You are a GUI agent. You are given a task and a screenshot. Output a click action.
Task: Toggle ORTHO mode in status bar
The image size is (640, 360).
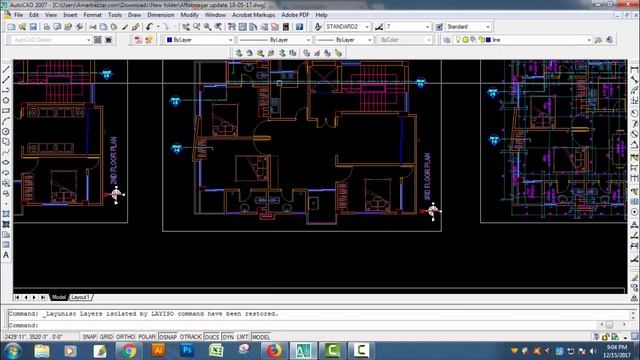point(125,337)
